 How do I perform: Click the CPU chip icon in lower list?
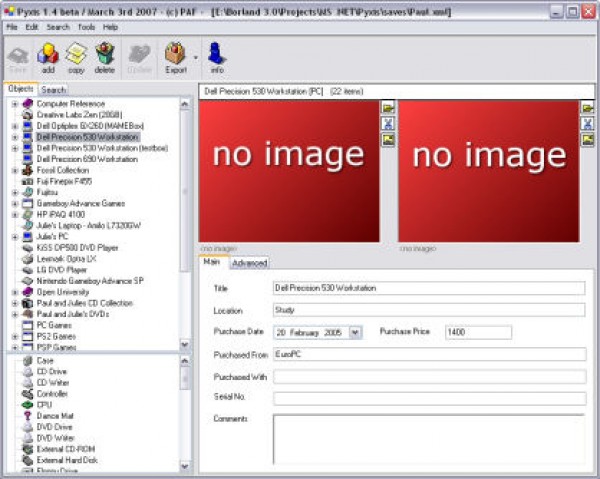click(28, 404)
